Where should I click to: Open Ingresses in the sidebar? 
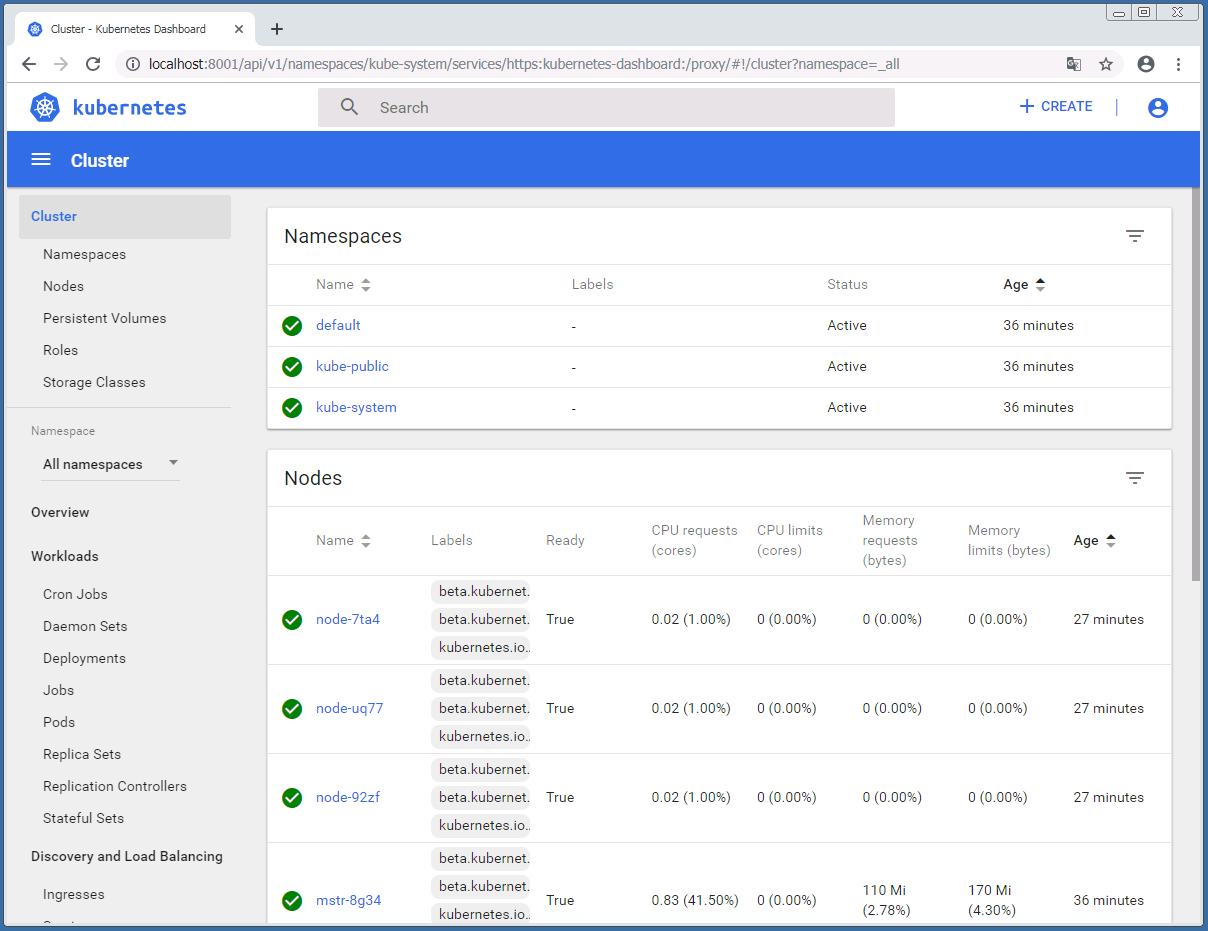(74, 895)
